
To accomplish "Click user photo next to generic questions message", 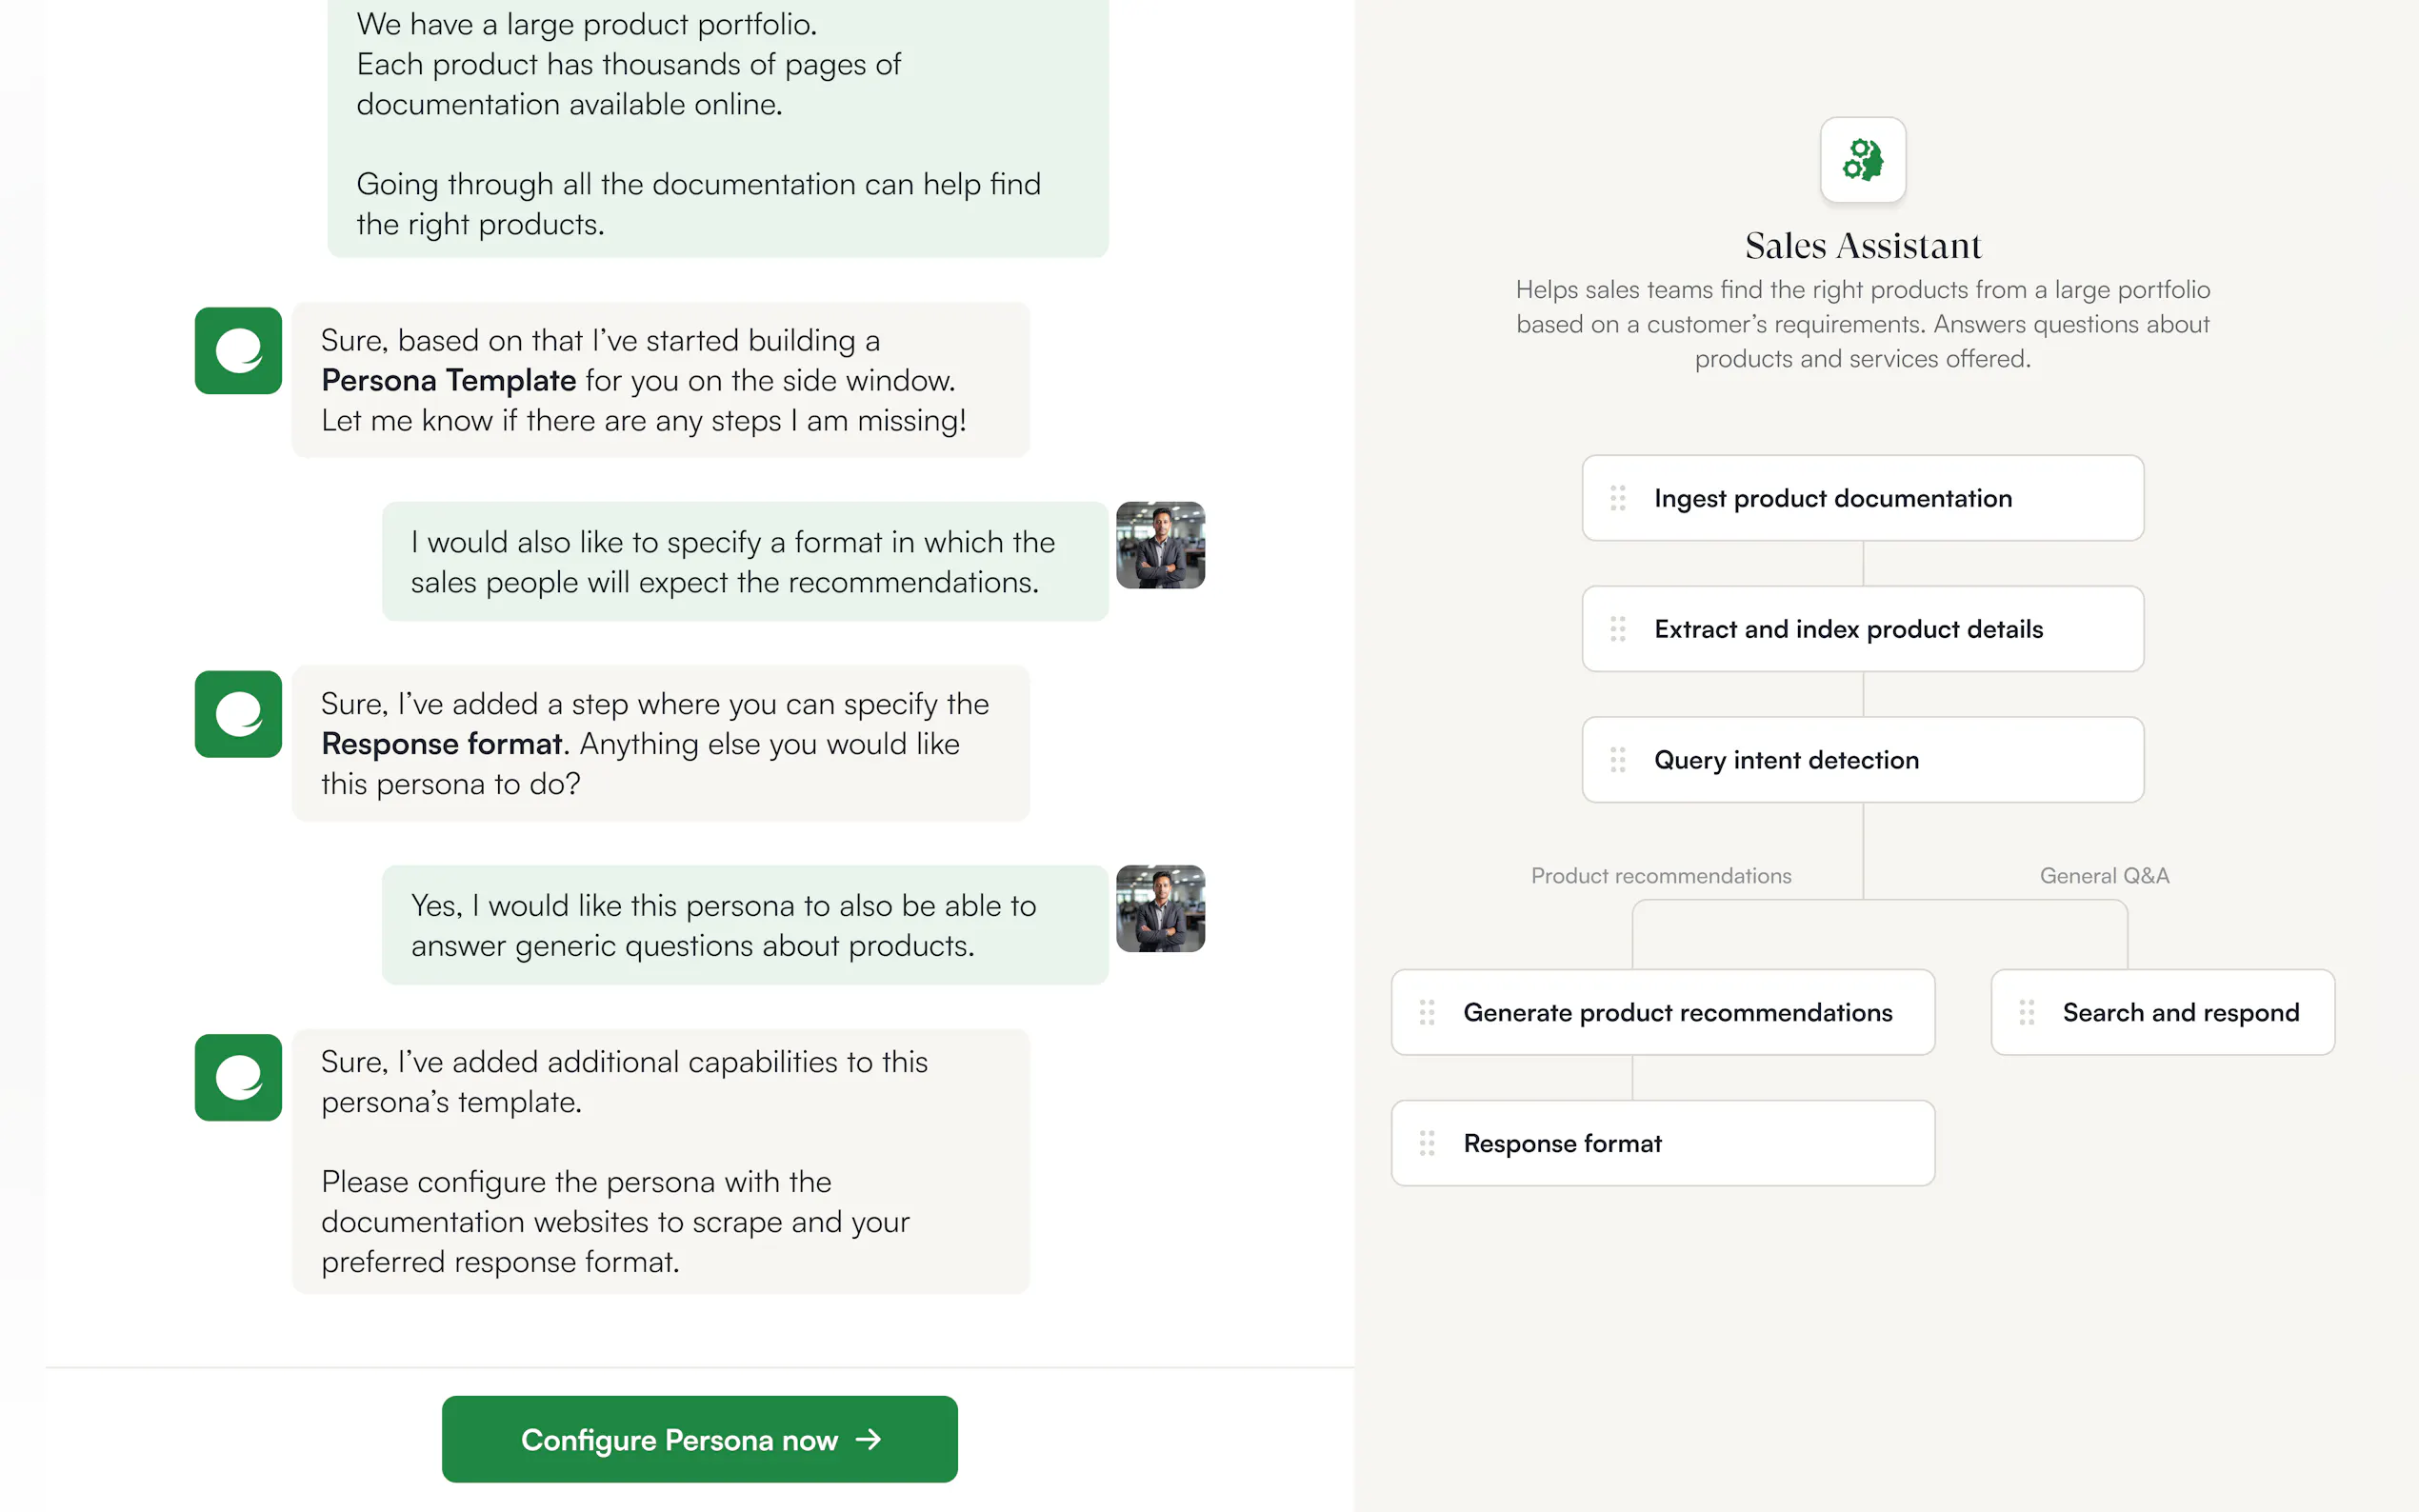I will [1160, 908].
